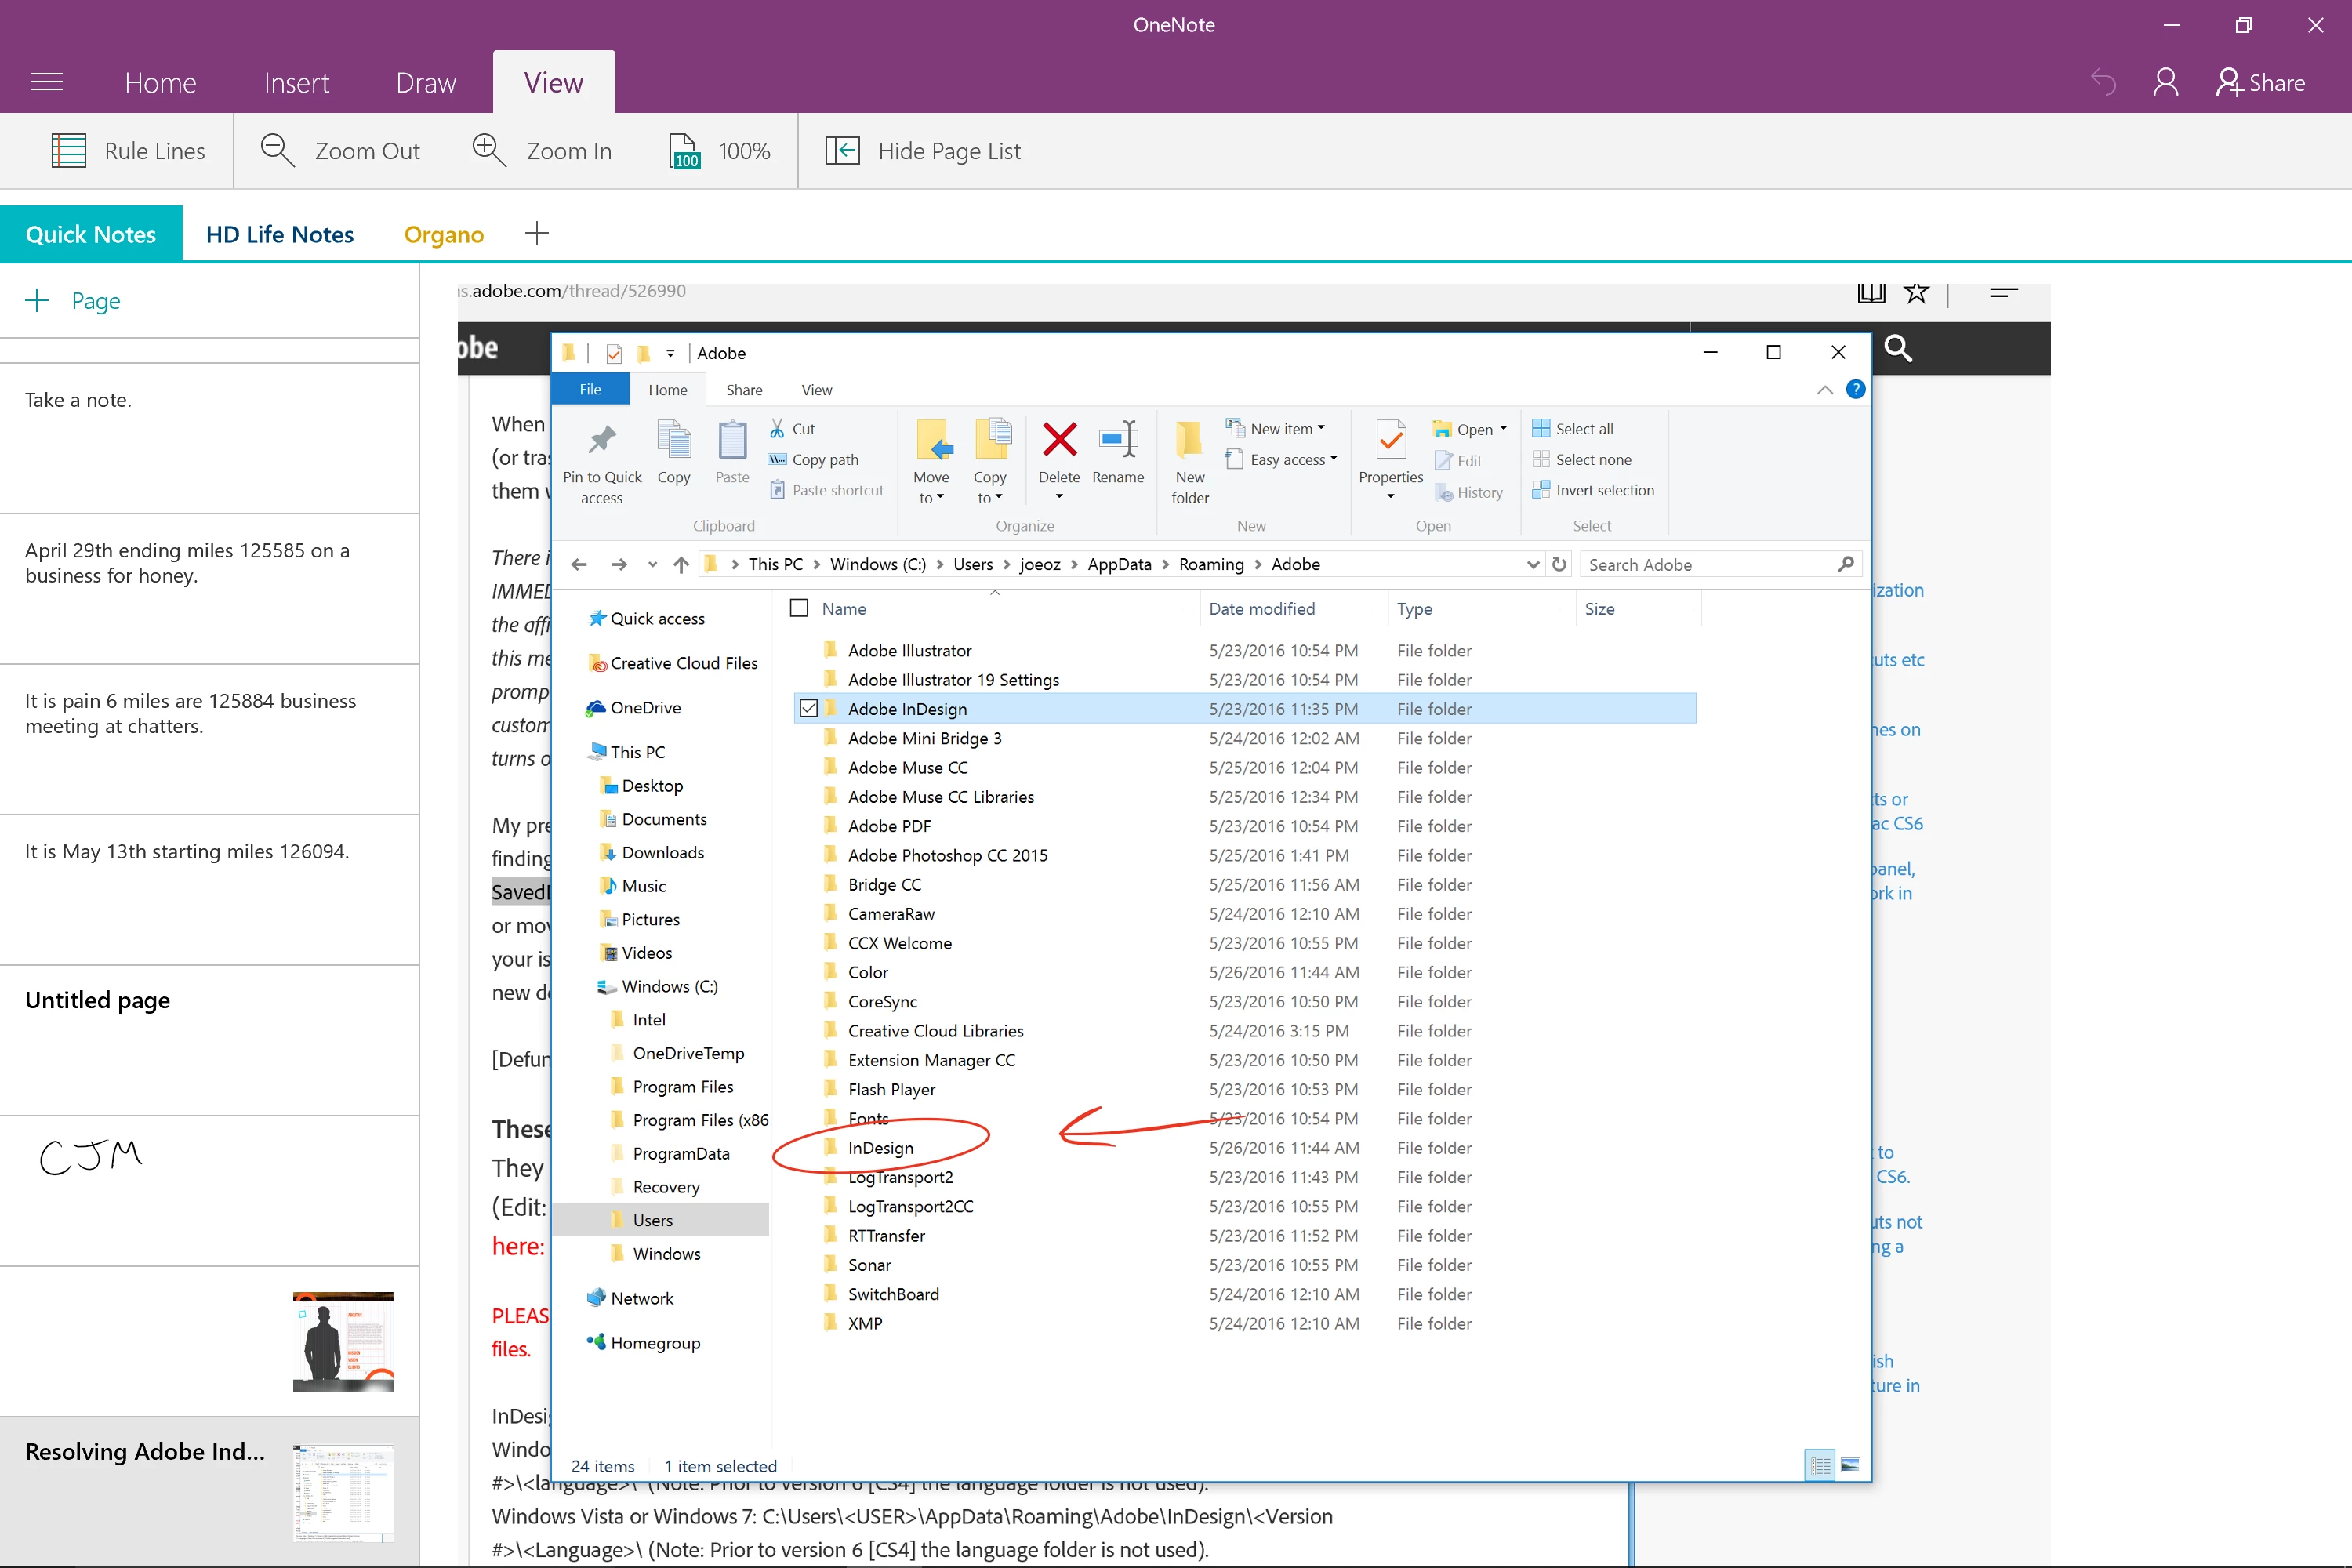This screenshot has height=1568, width=2352.
Task: Open the hamburger navigation menu
Action: pos(47,82)
